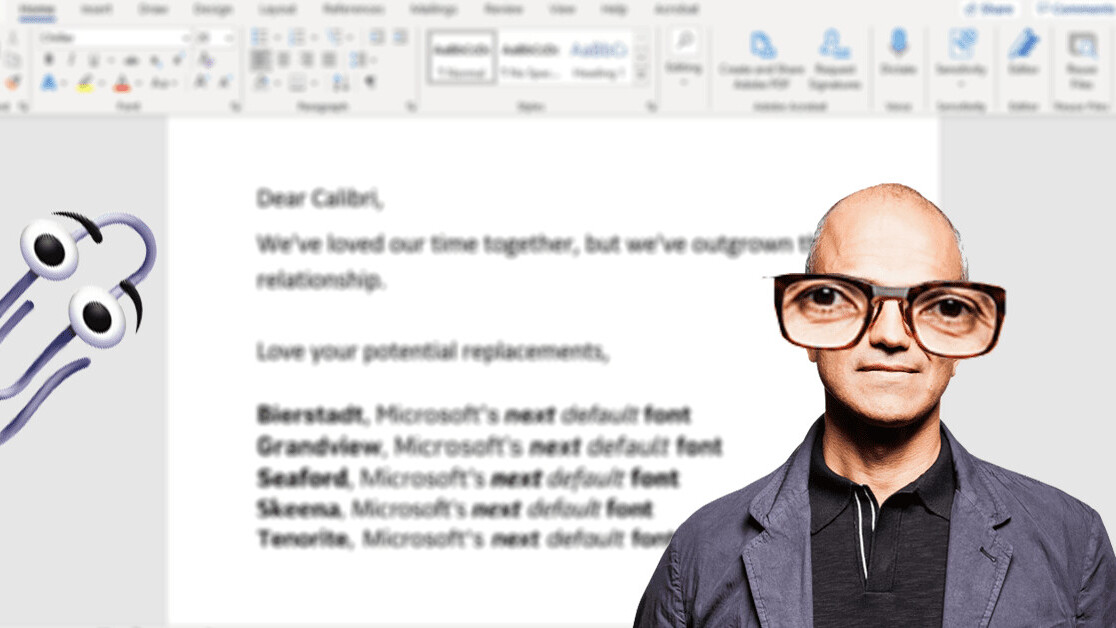
Task: Toggle bold formatting
Action: coord(48,60)
